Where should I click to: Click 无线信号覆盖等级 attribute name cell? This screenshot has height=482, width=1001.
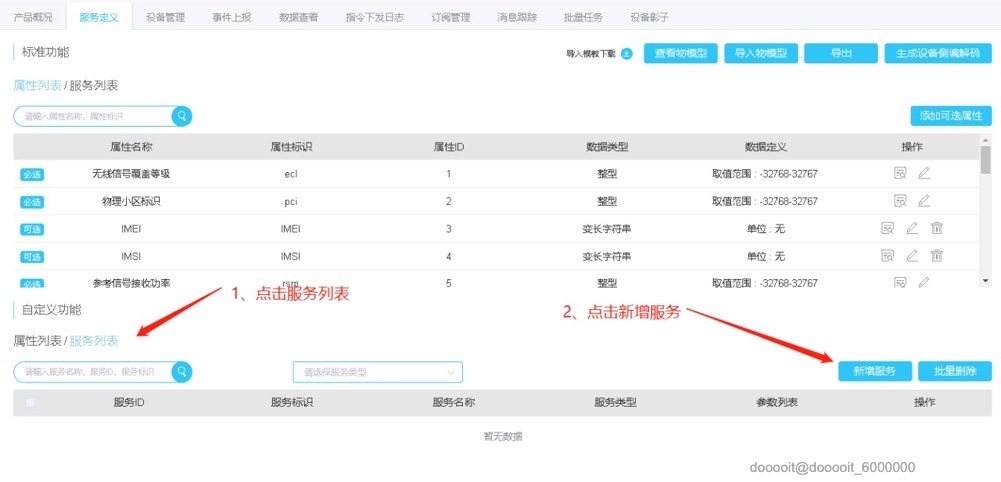131,174
